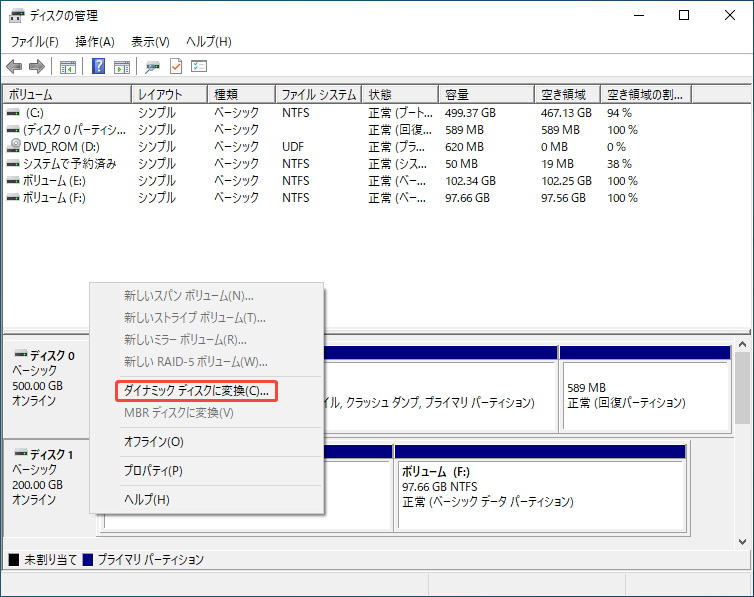Open the ファイル(F) menu
The width and height of the screenshot is (754, 597).
35,42
